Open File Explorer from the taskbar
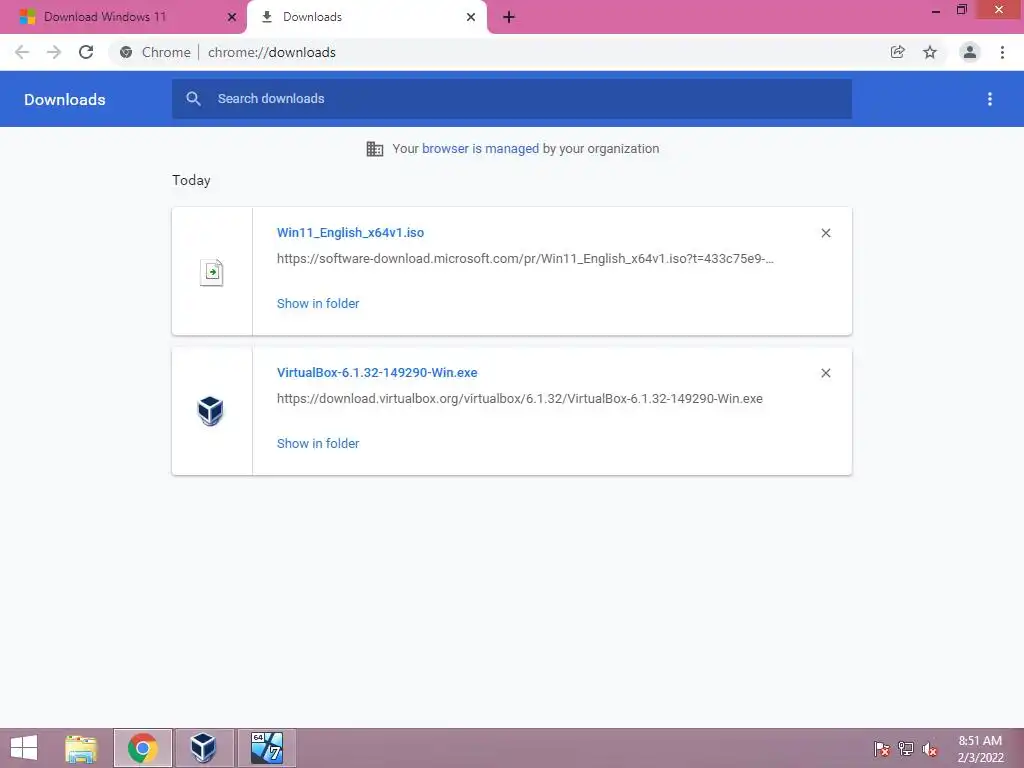The height and width of the screenshot is (768, 1024). point(81,748)
